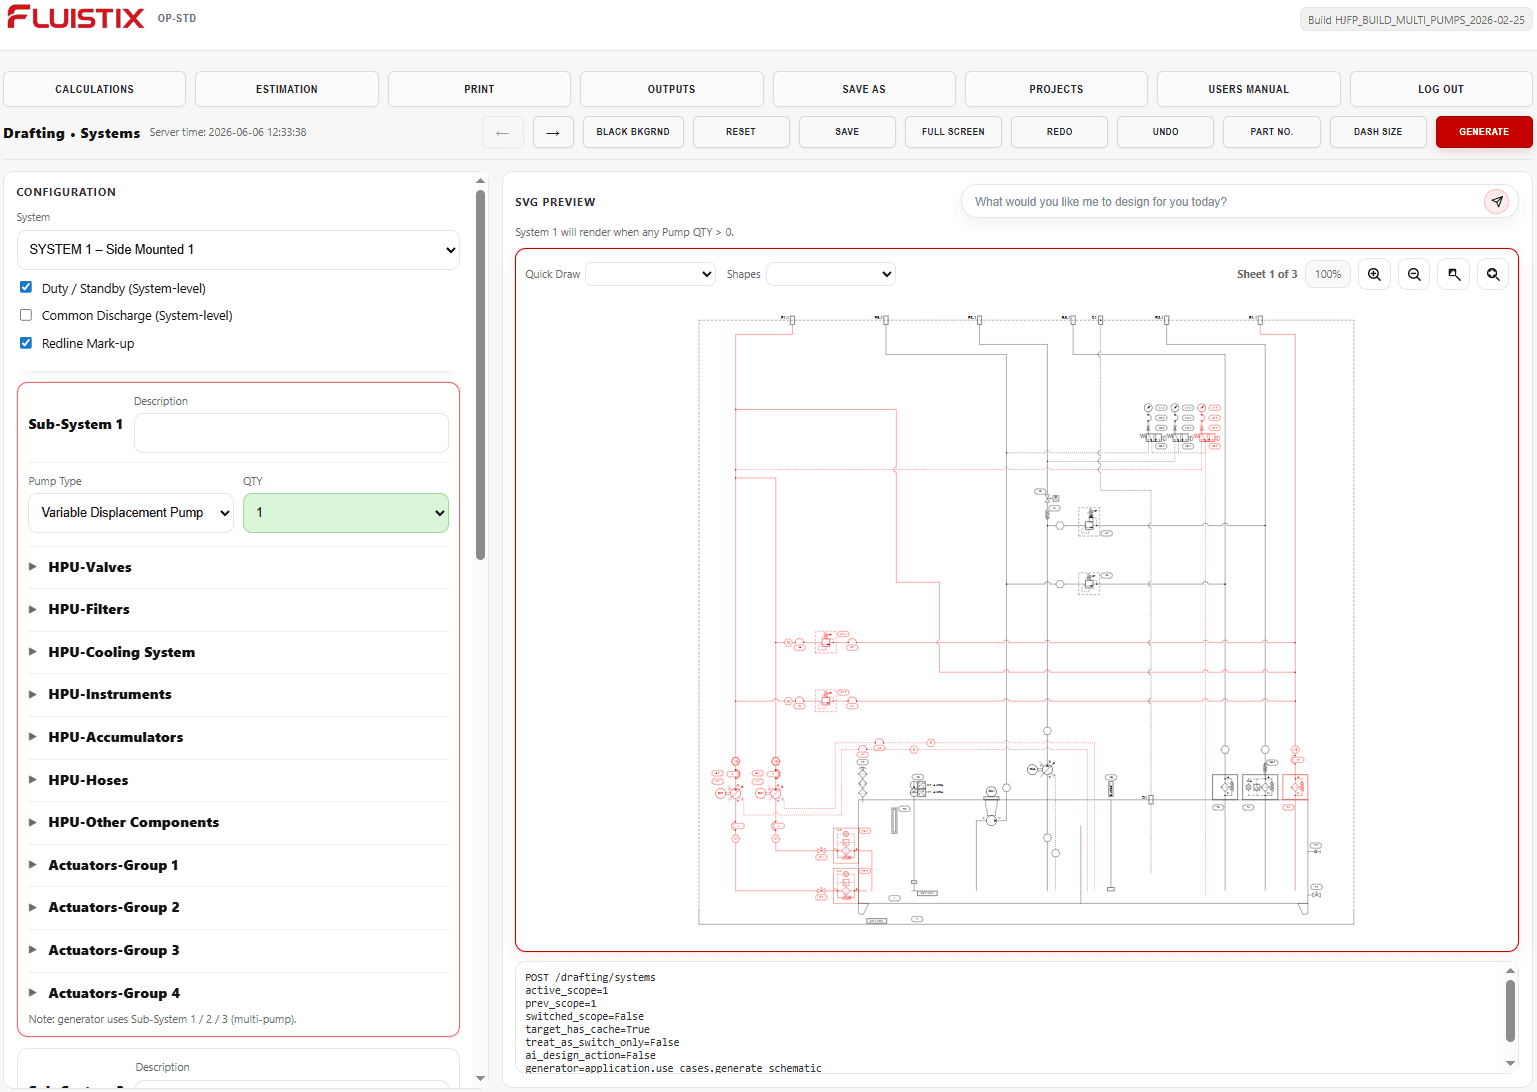Click the Print menu button
1537x1092 pixels.
tap(479, 89)
